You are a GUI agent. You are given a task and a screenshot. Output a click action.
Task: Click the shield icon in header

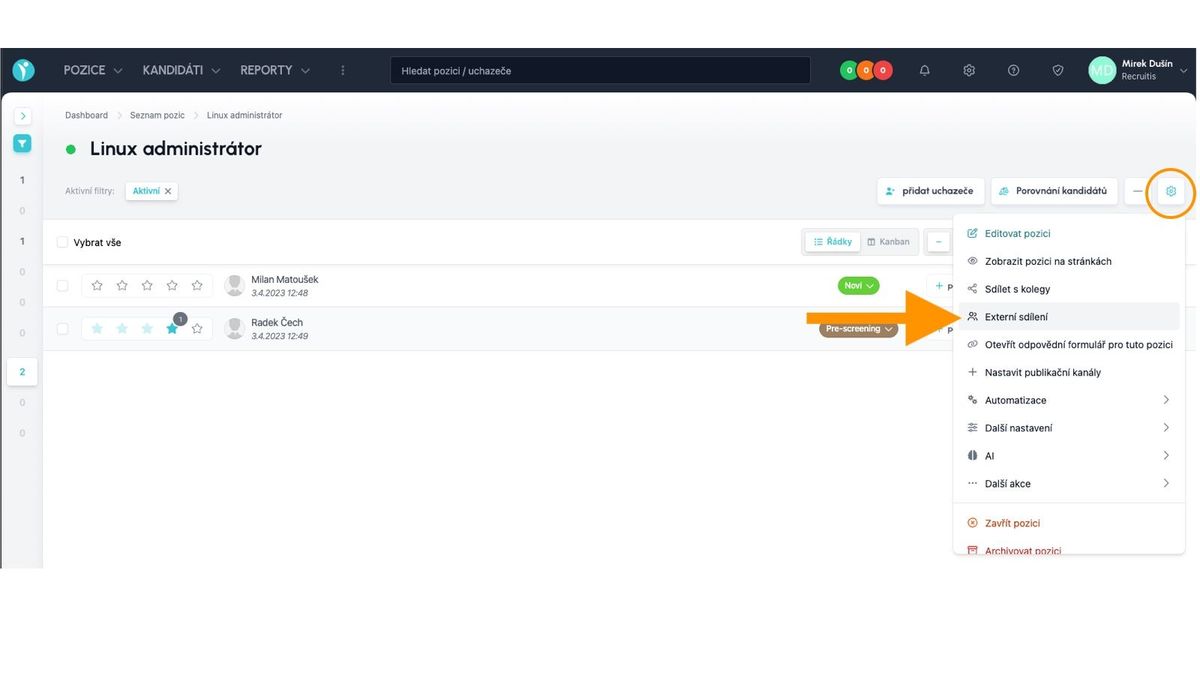pyautogui.click(x=1058, y=70)
